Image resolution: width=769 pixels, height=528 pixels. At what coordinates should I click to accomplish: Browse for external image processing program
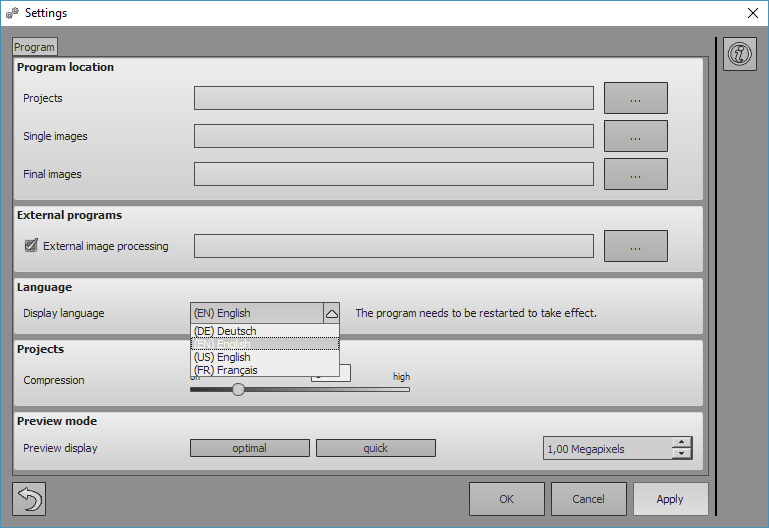point(636,246)
